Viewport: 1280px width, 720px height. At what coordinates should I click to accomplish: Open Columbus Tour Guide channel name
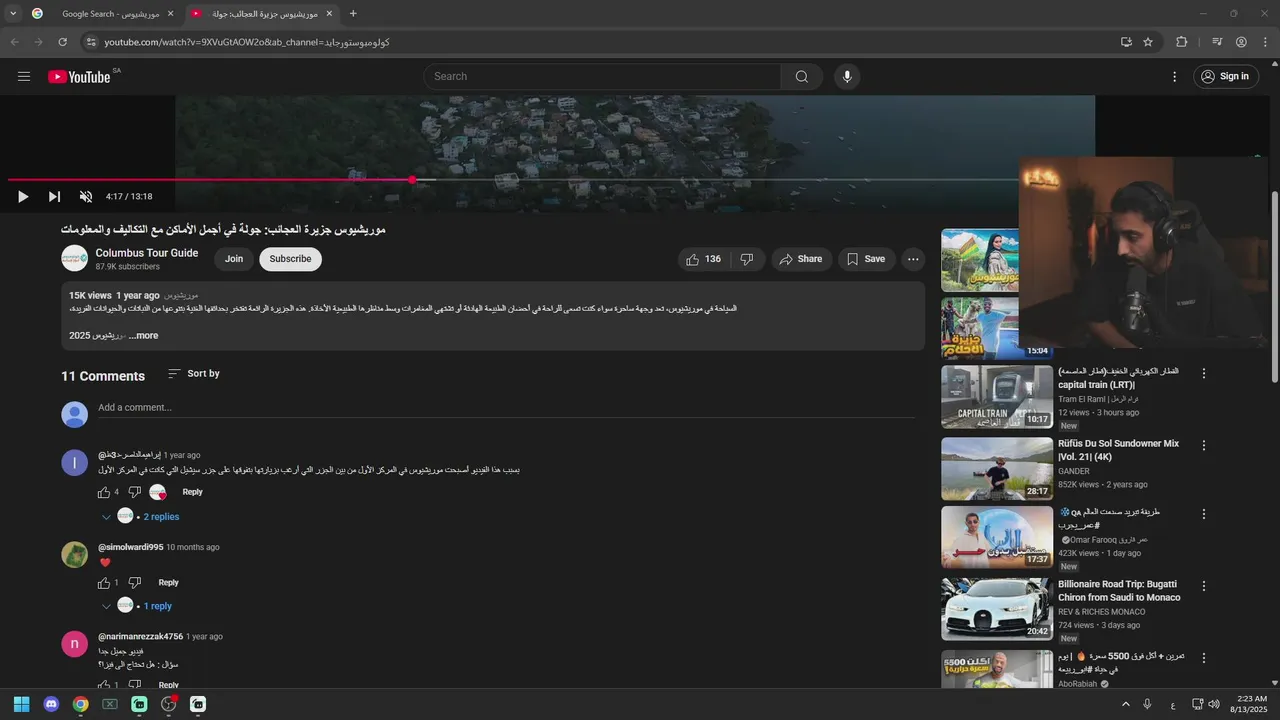point(147,253)
